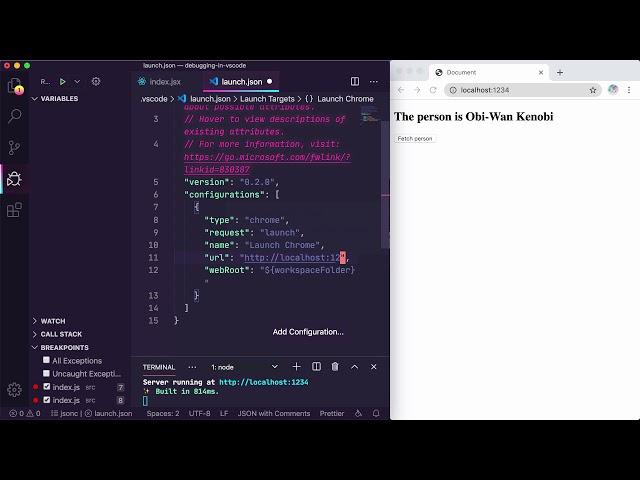640x480 pixels.
Task: Click the notifications bell in status bar
Action: click(376, 413)
